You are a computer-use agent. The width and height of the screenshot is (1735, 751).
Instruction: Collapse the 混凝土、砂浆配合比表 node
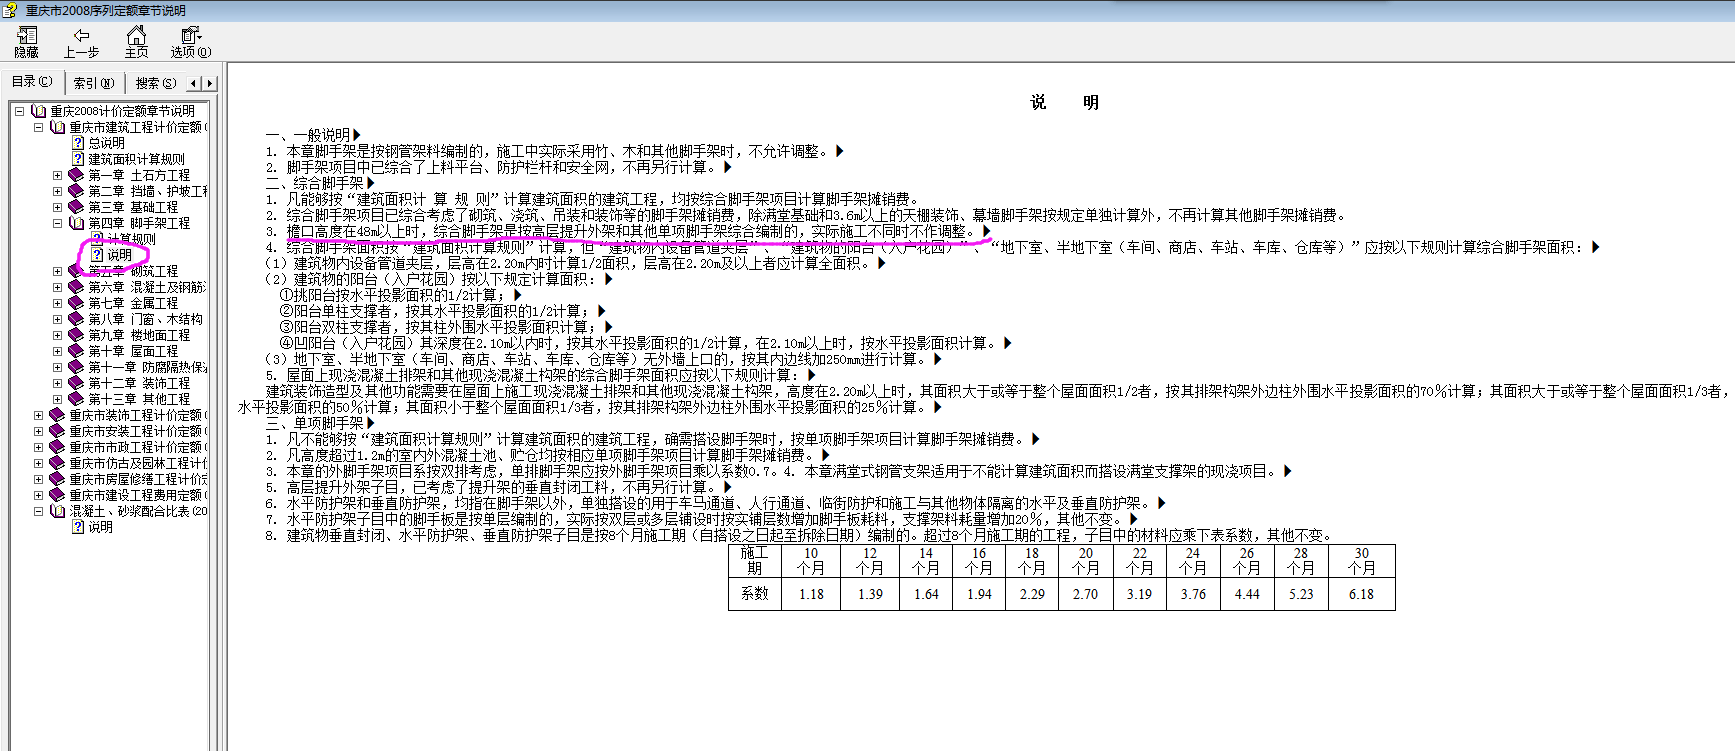pyautogui.click(x=38, y=511)
